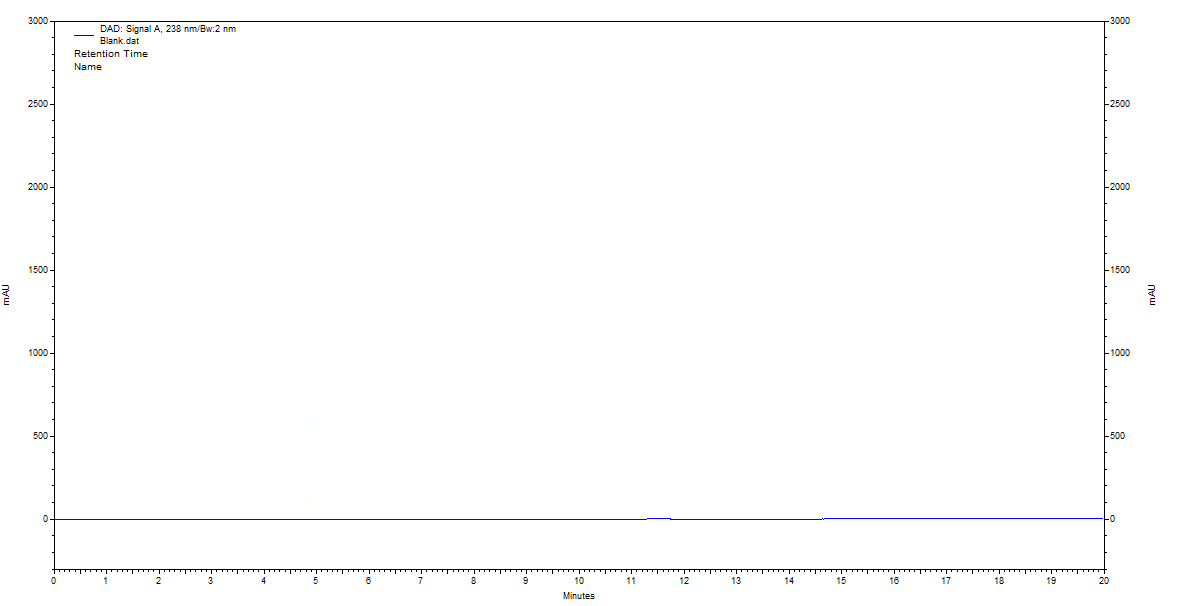Click the 15 minute x-axis tick label
The height and width of the screenshot is (606, 1177).
coord(841,580)
